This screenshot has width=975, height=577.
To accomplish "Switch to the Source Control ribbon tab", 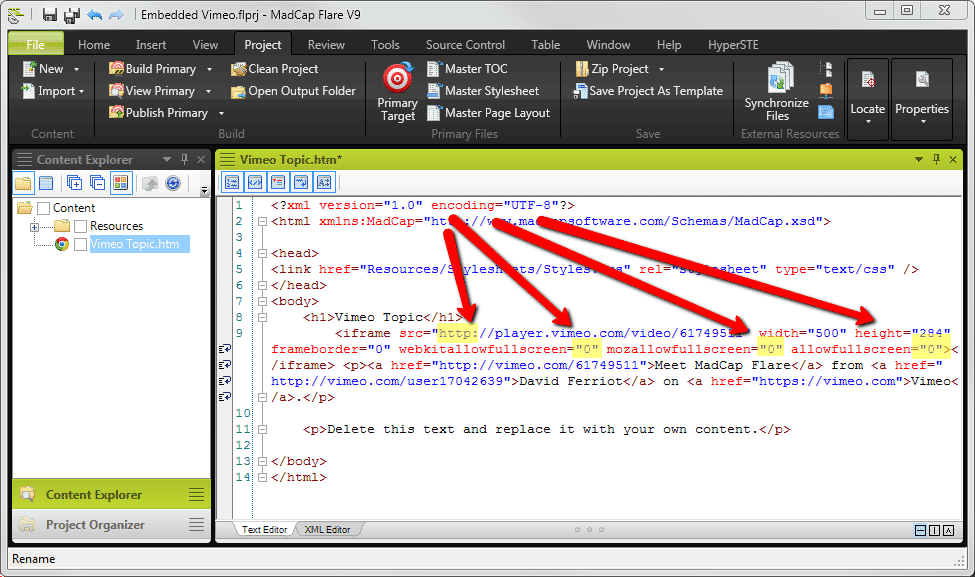I will pos(465,45).
